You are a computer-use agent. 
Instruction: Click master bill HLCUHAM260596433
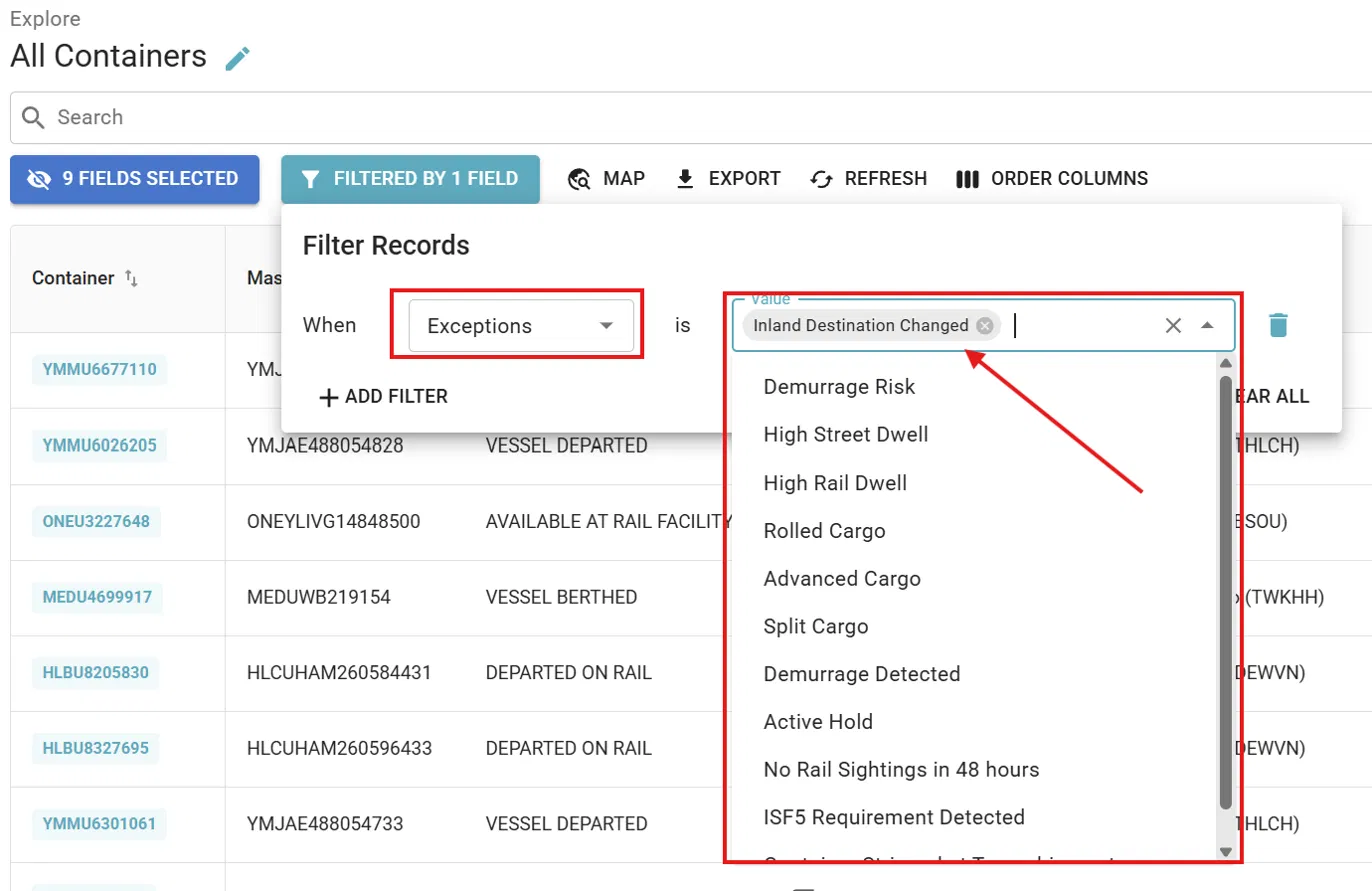pos(339,748)
